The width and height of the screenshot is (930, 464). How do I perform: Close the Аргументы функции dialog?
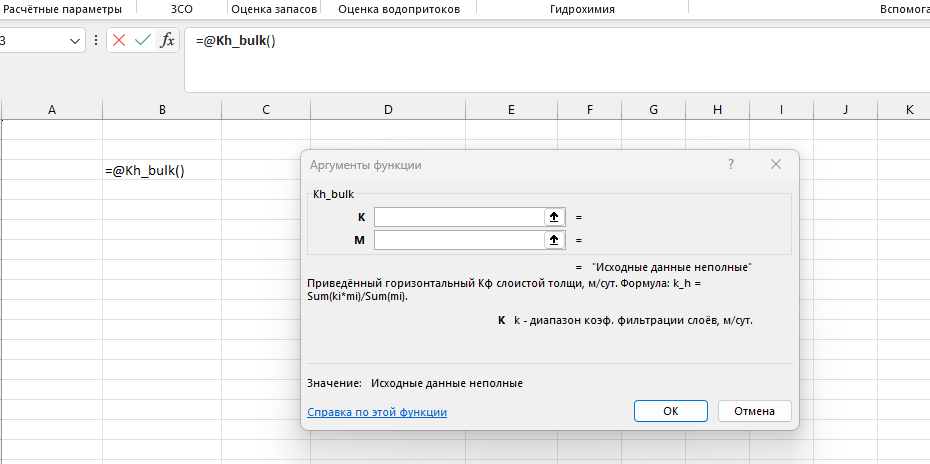coord(775,164)
